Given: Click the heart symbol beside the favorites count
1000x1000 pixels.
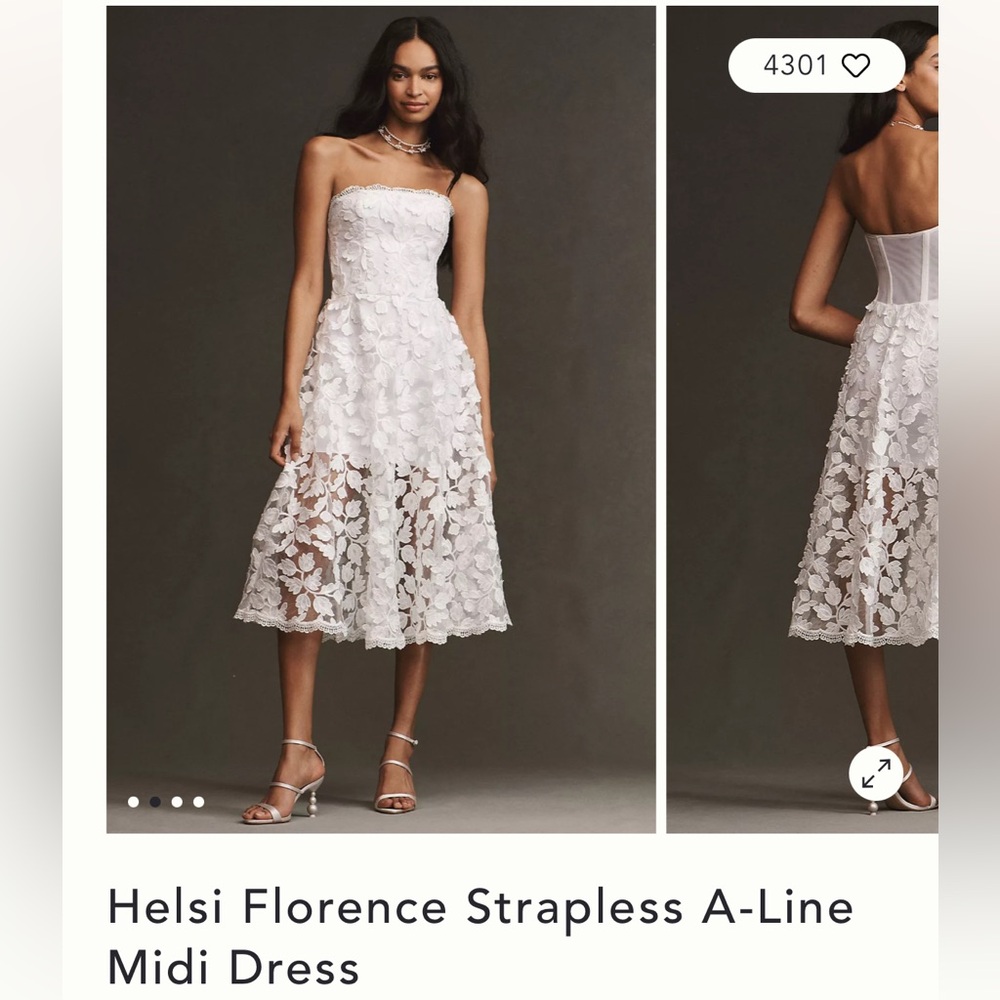Looking at the screenshot, I should 855,65.
